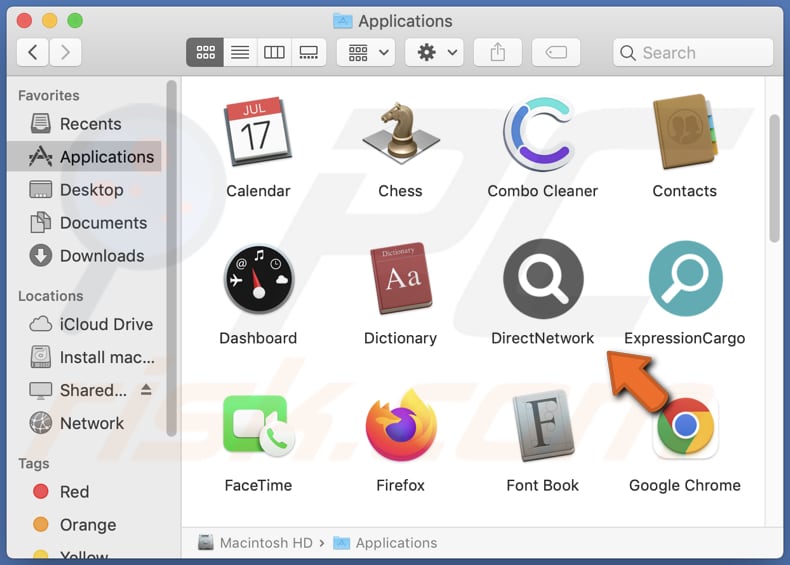Click the Contacts app icon
Viewport: 790px width, 565px height.
685,131
